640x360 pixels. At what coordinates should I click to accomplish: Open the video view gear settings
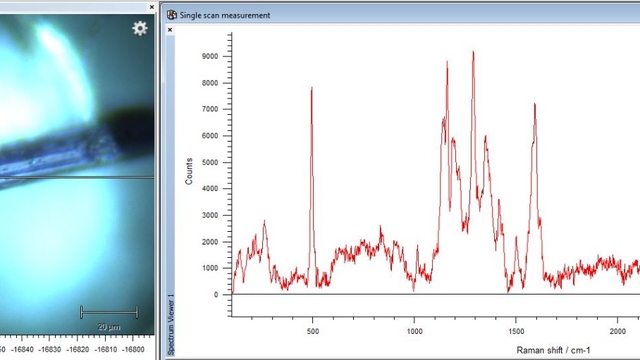tap(140, 28)
